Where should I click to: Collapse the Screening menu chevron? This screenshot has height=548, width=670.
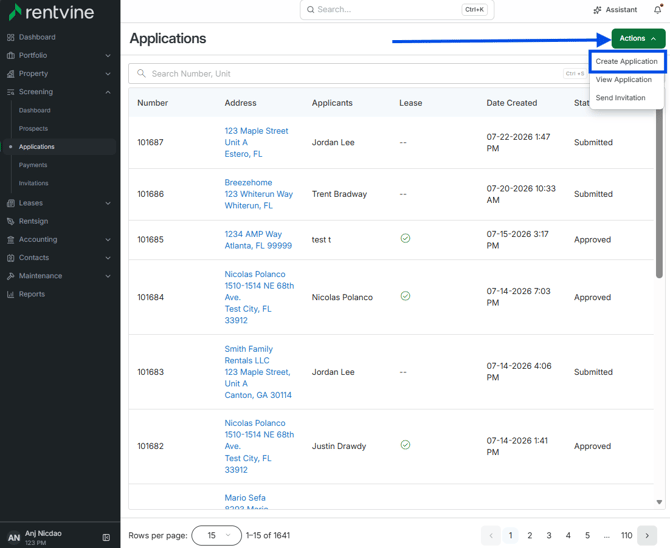[108, 92]
